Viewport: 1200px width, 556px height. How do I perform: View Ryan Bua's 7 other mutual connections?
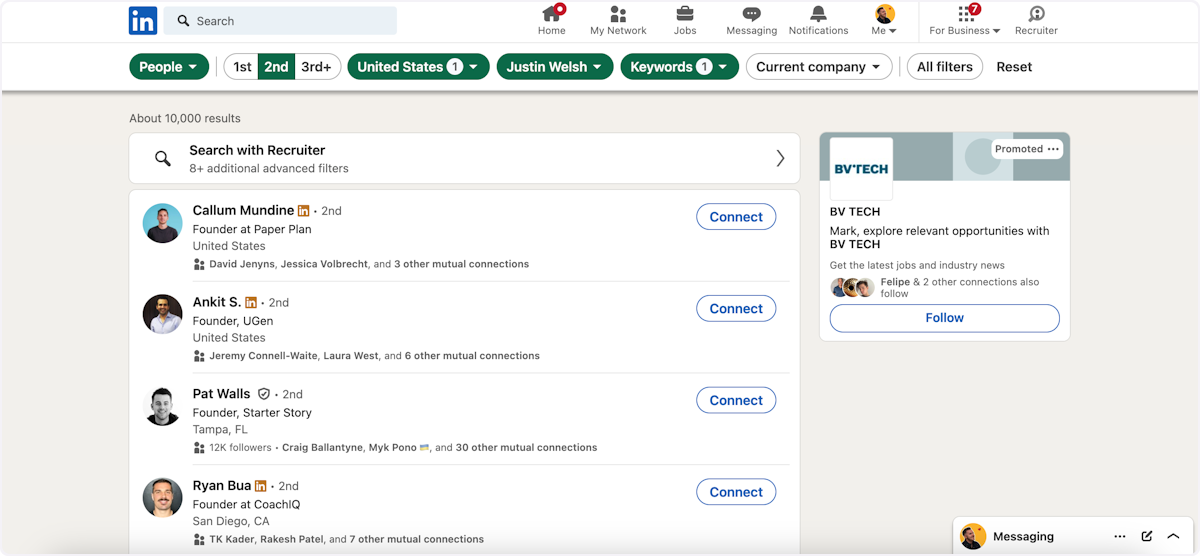point(416,540)
